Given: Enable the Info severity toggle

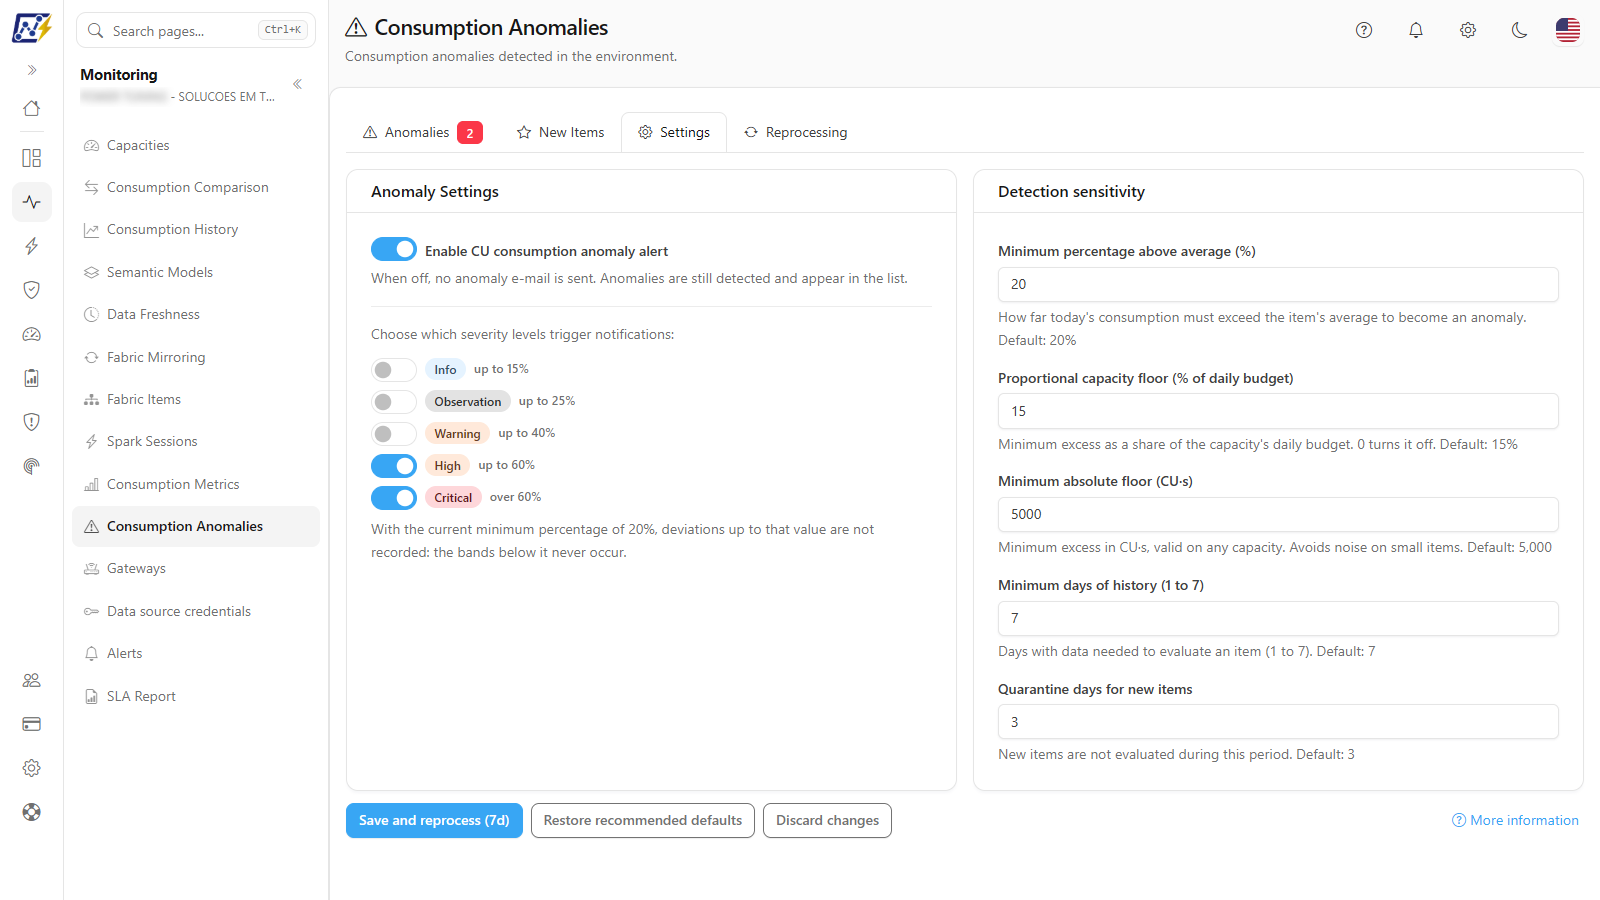Looking at the screenshot, I should point(394,370).
